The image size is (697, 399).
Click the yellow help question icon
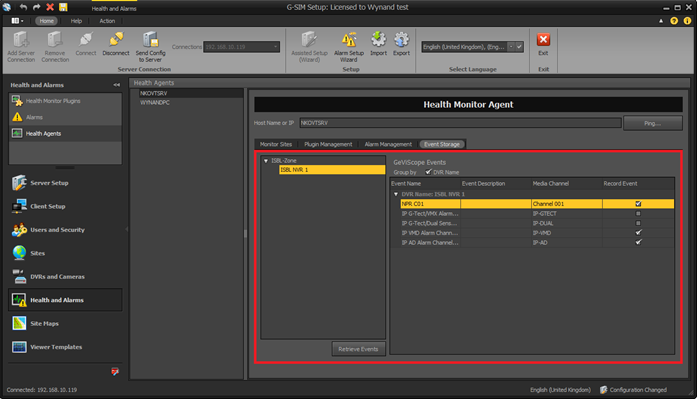click(674, 21)
